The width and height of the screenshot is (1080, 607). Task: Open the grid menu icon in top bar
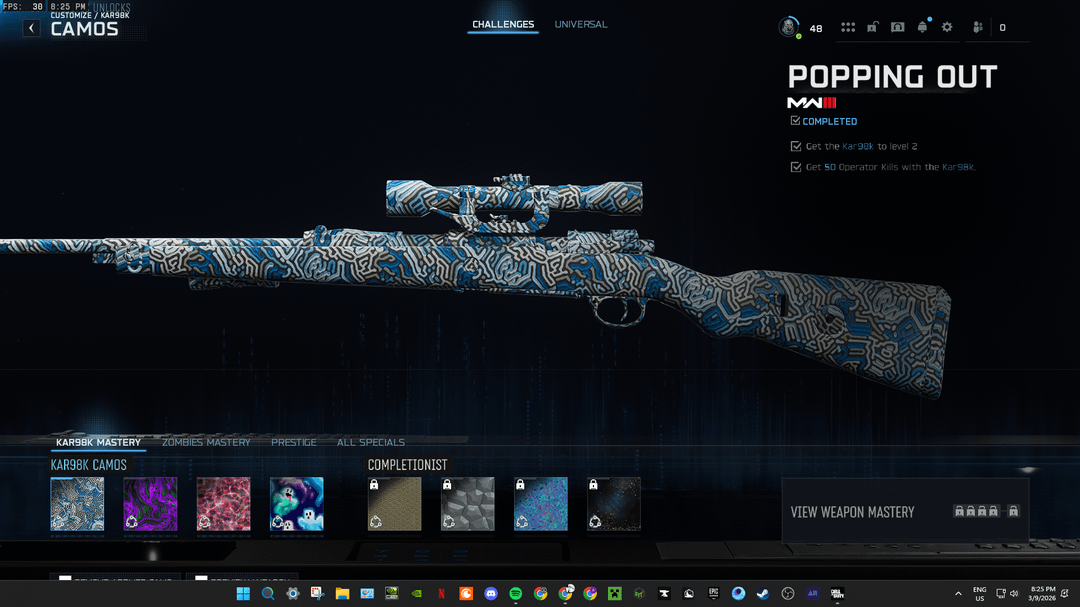pyautogui.click(x=848, y=28)
